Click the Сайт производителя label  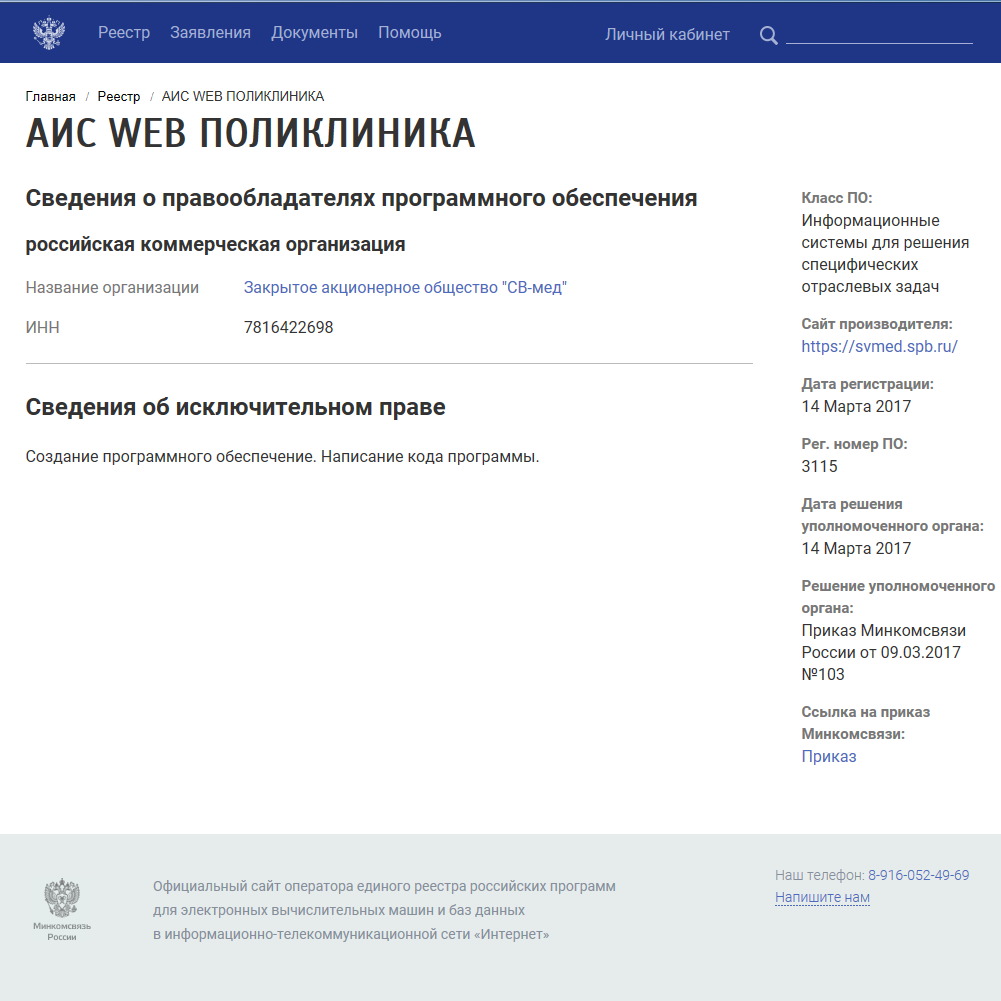pos(877,324)
